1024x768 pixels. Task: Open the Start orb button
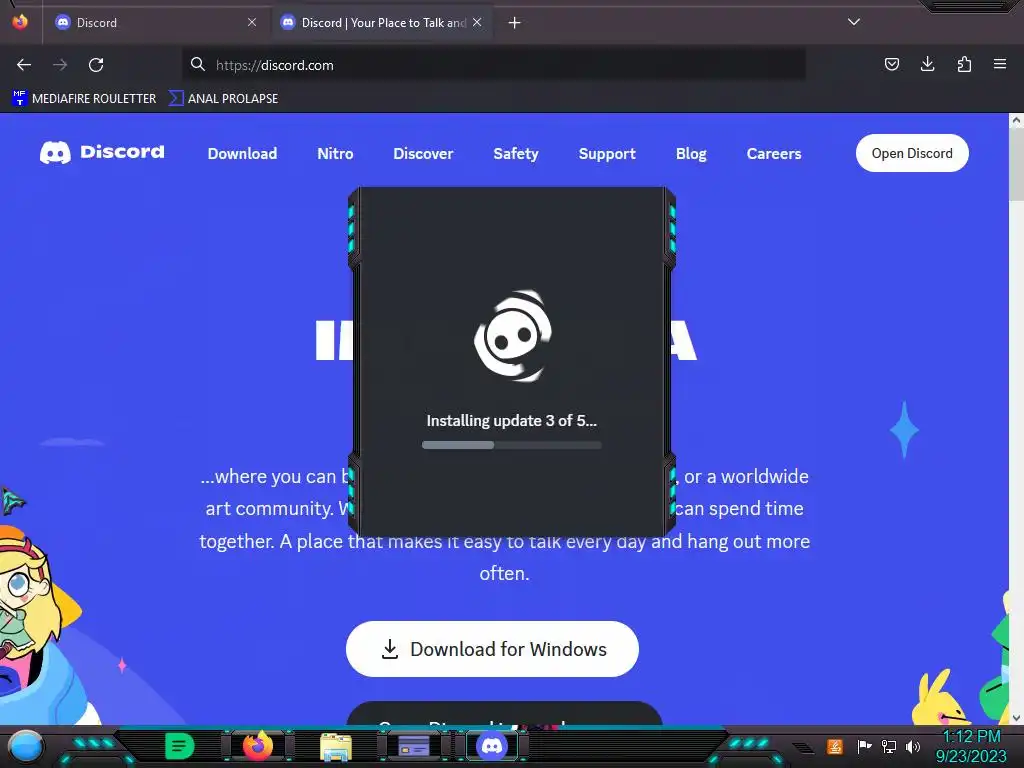pos(26,746)
